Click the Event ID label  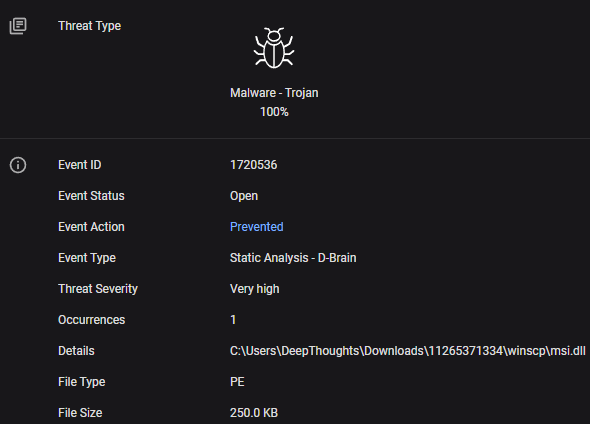tap(80, 165)
